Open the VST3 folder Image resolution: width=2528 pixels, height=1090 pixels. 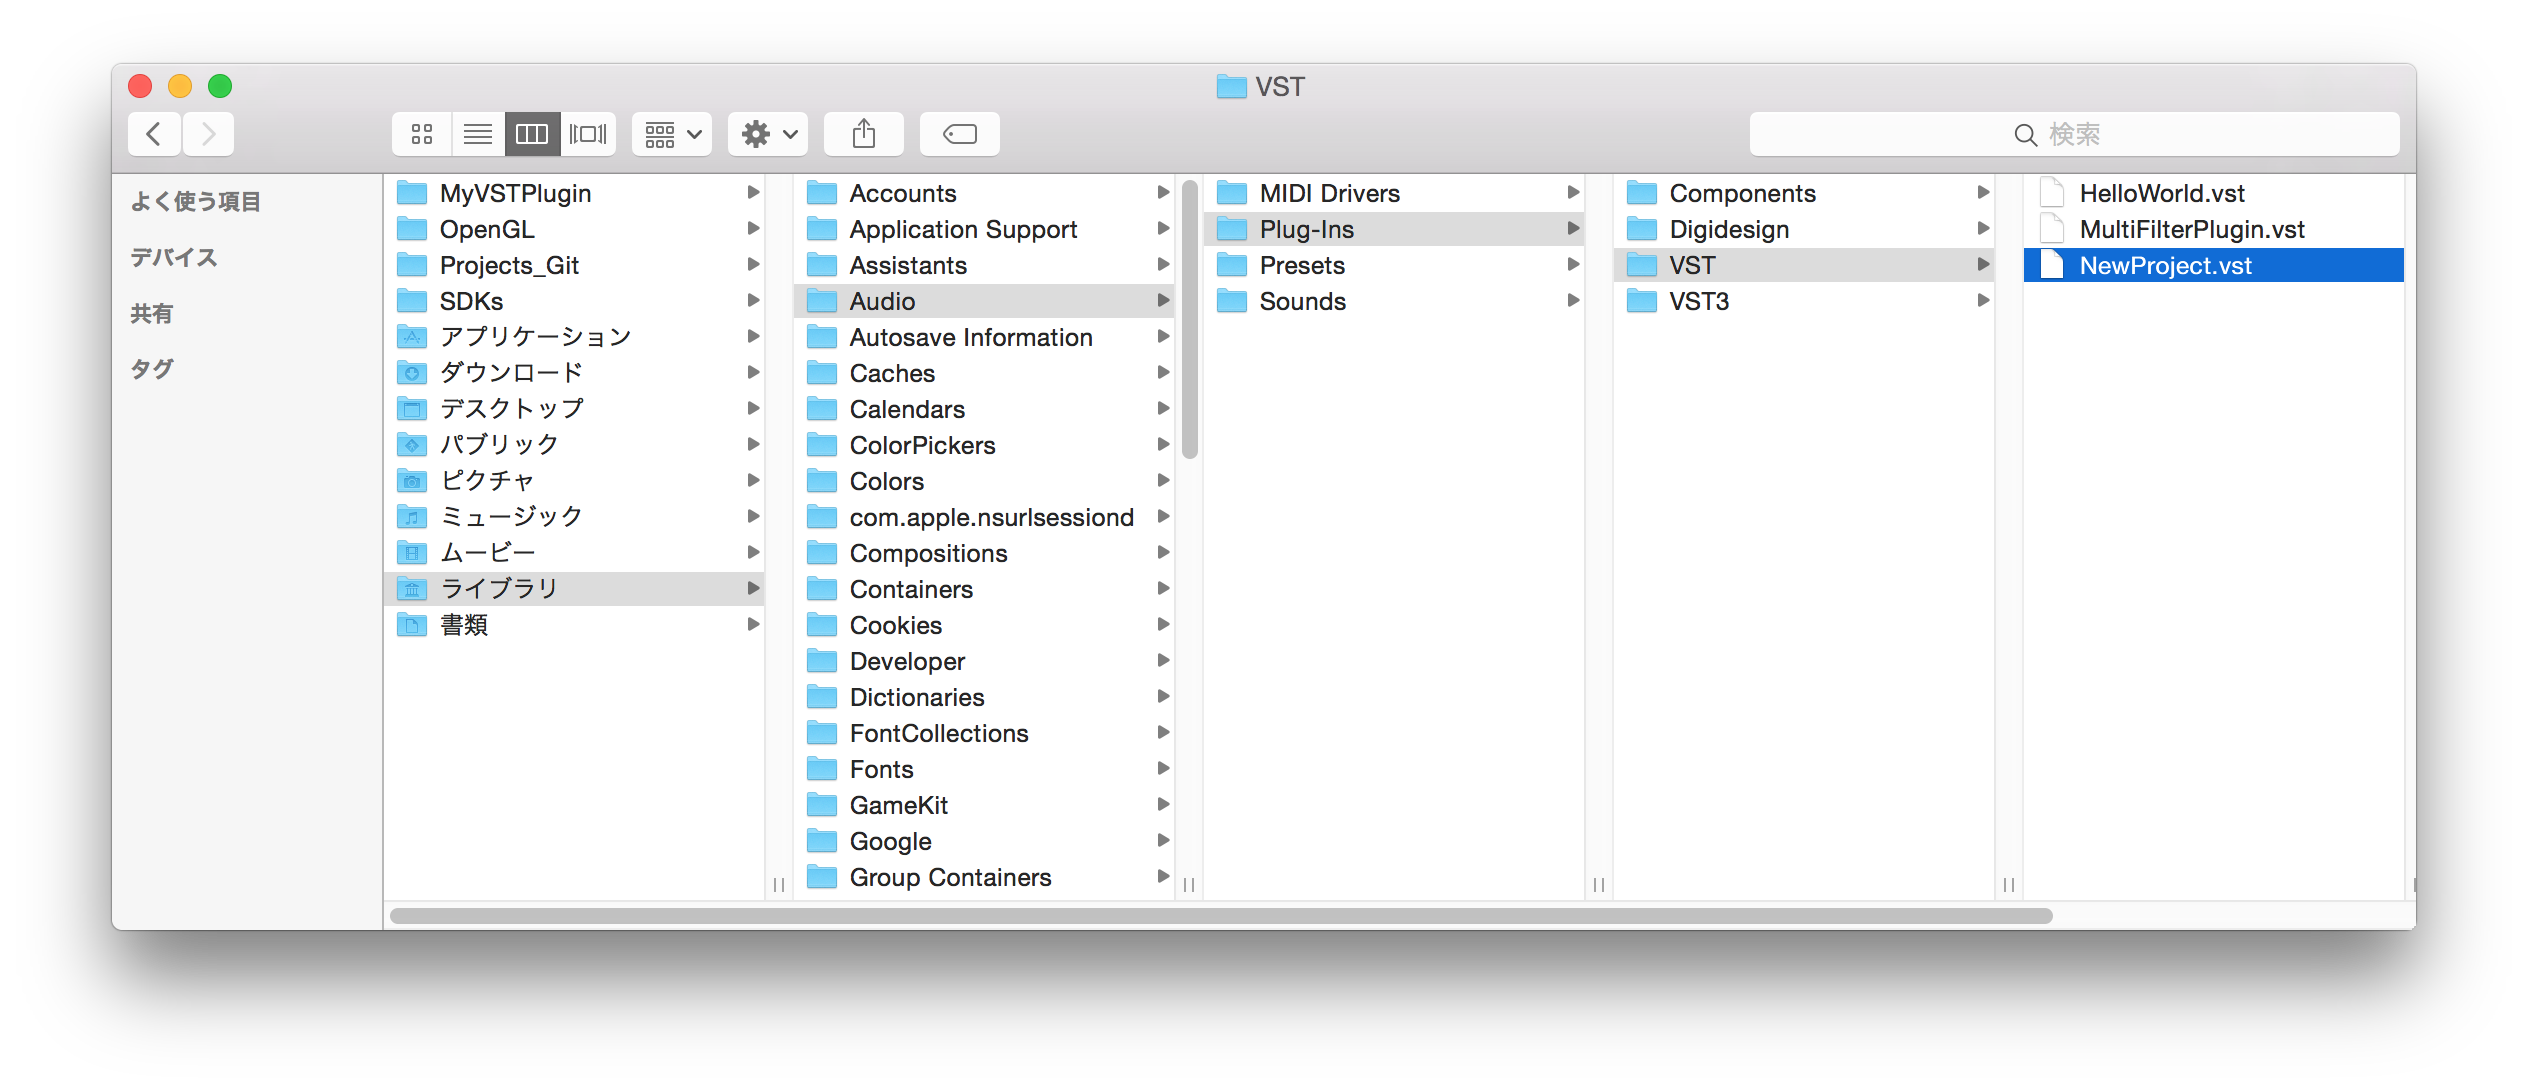pyautogui.click(x=1698, y=300)
